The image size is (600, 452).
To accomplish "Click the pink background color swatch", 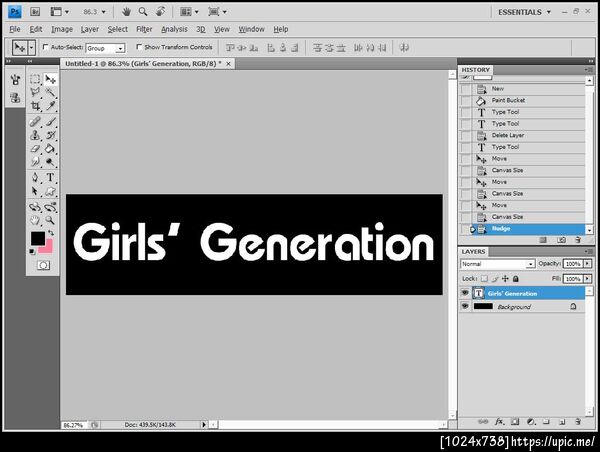I will [x=47, y=248].
